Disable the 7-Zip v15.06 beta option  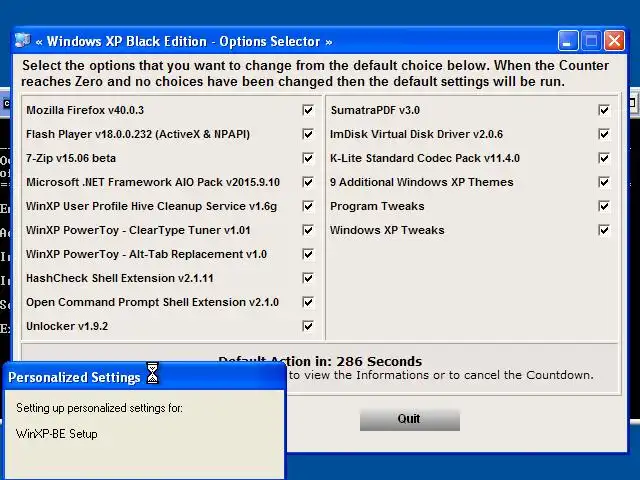[308, 158]
